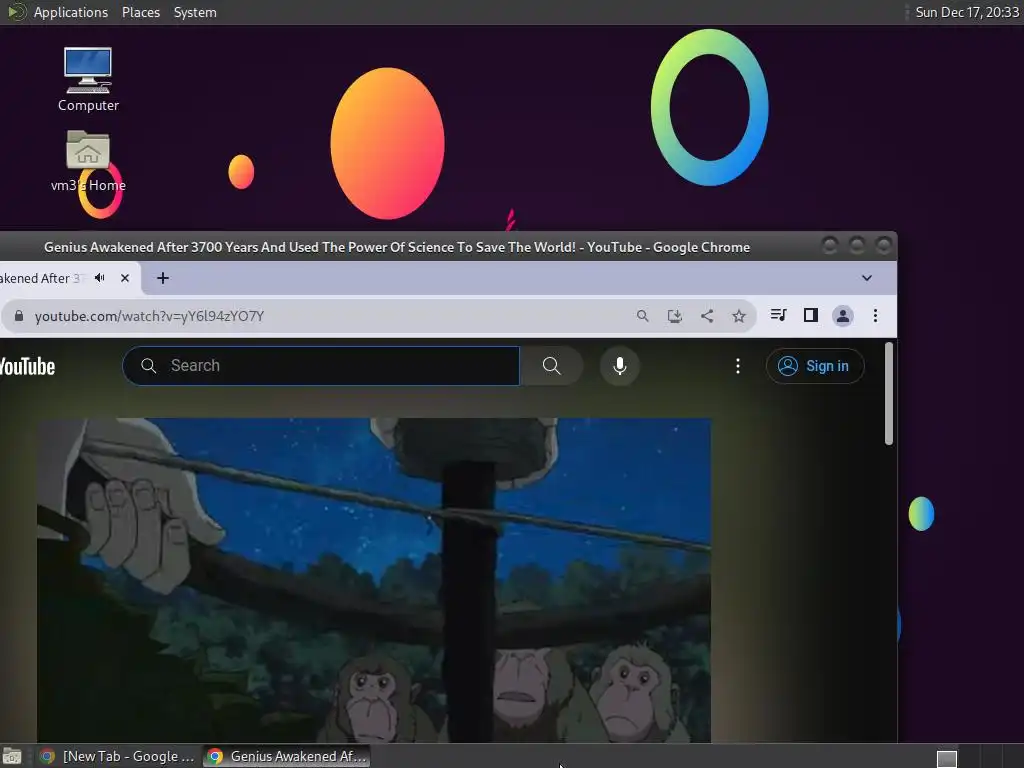Open the Chrome profile avatar

(x=842, y=316)
